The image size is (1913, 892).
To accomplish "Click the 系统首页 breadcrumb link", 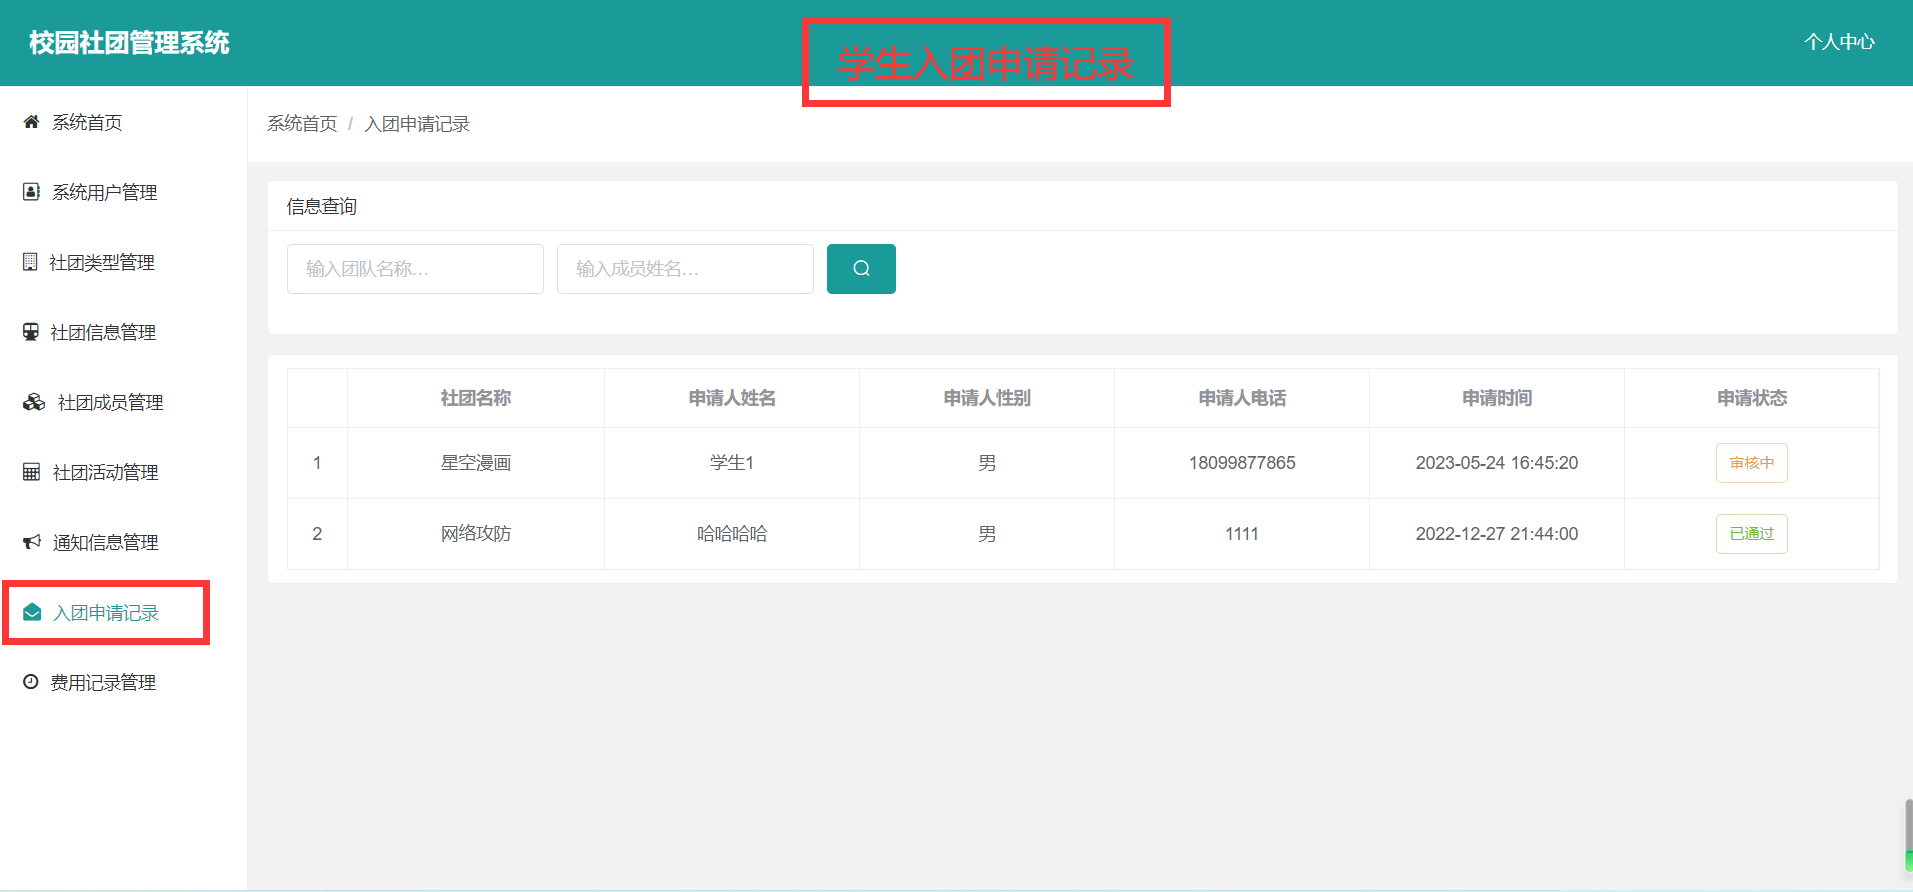I will point(302,124).
